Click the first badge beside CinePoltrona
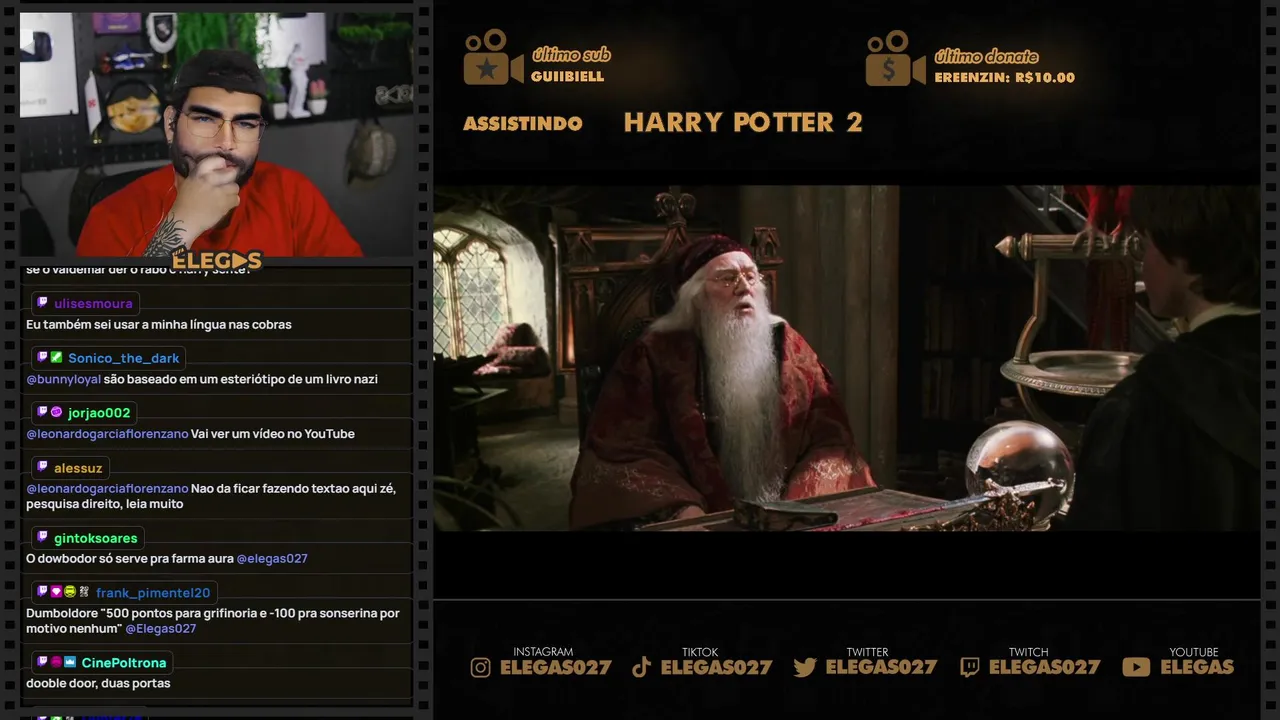The image size is (1280, 720). coord(42,662)
